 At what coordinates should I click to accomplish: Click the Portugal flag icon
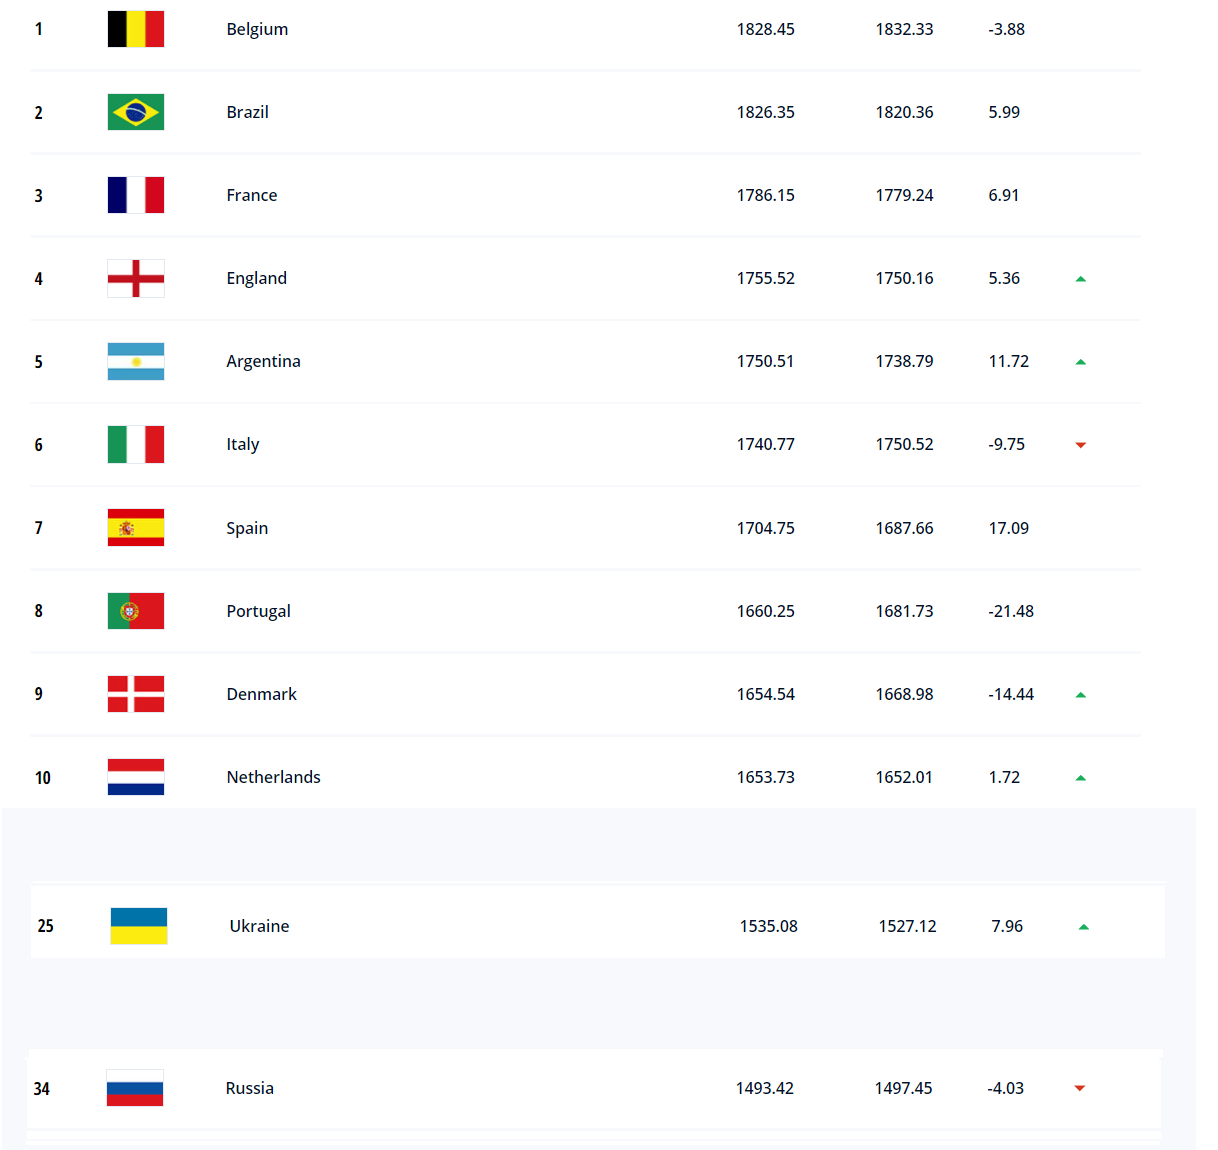136,611
